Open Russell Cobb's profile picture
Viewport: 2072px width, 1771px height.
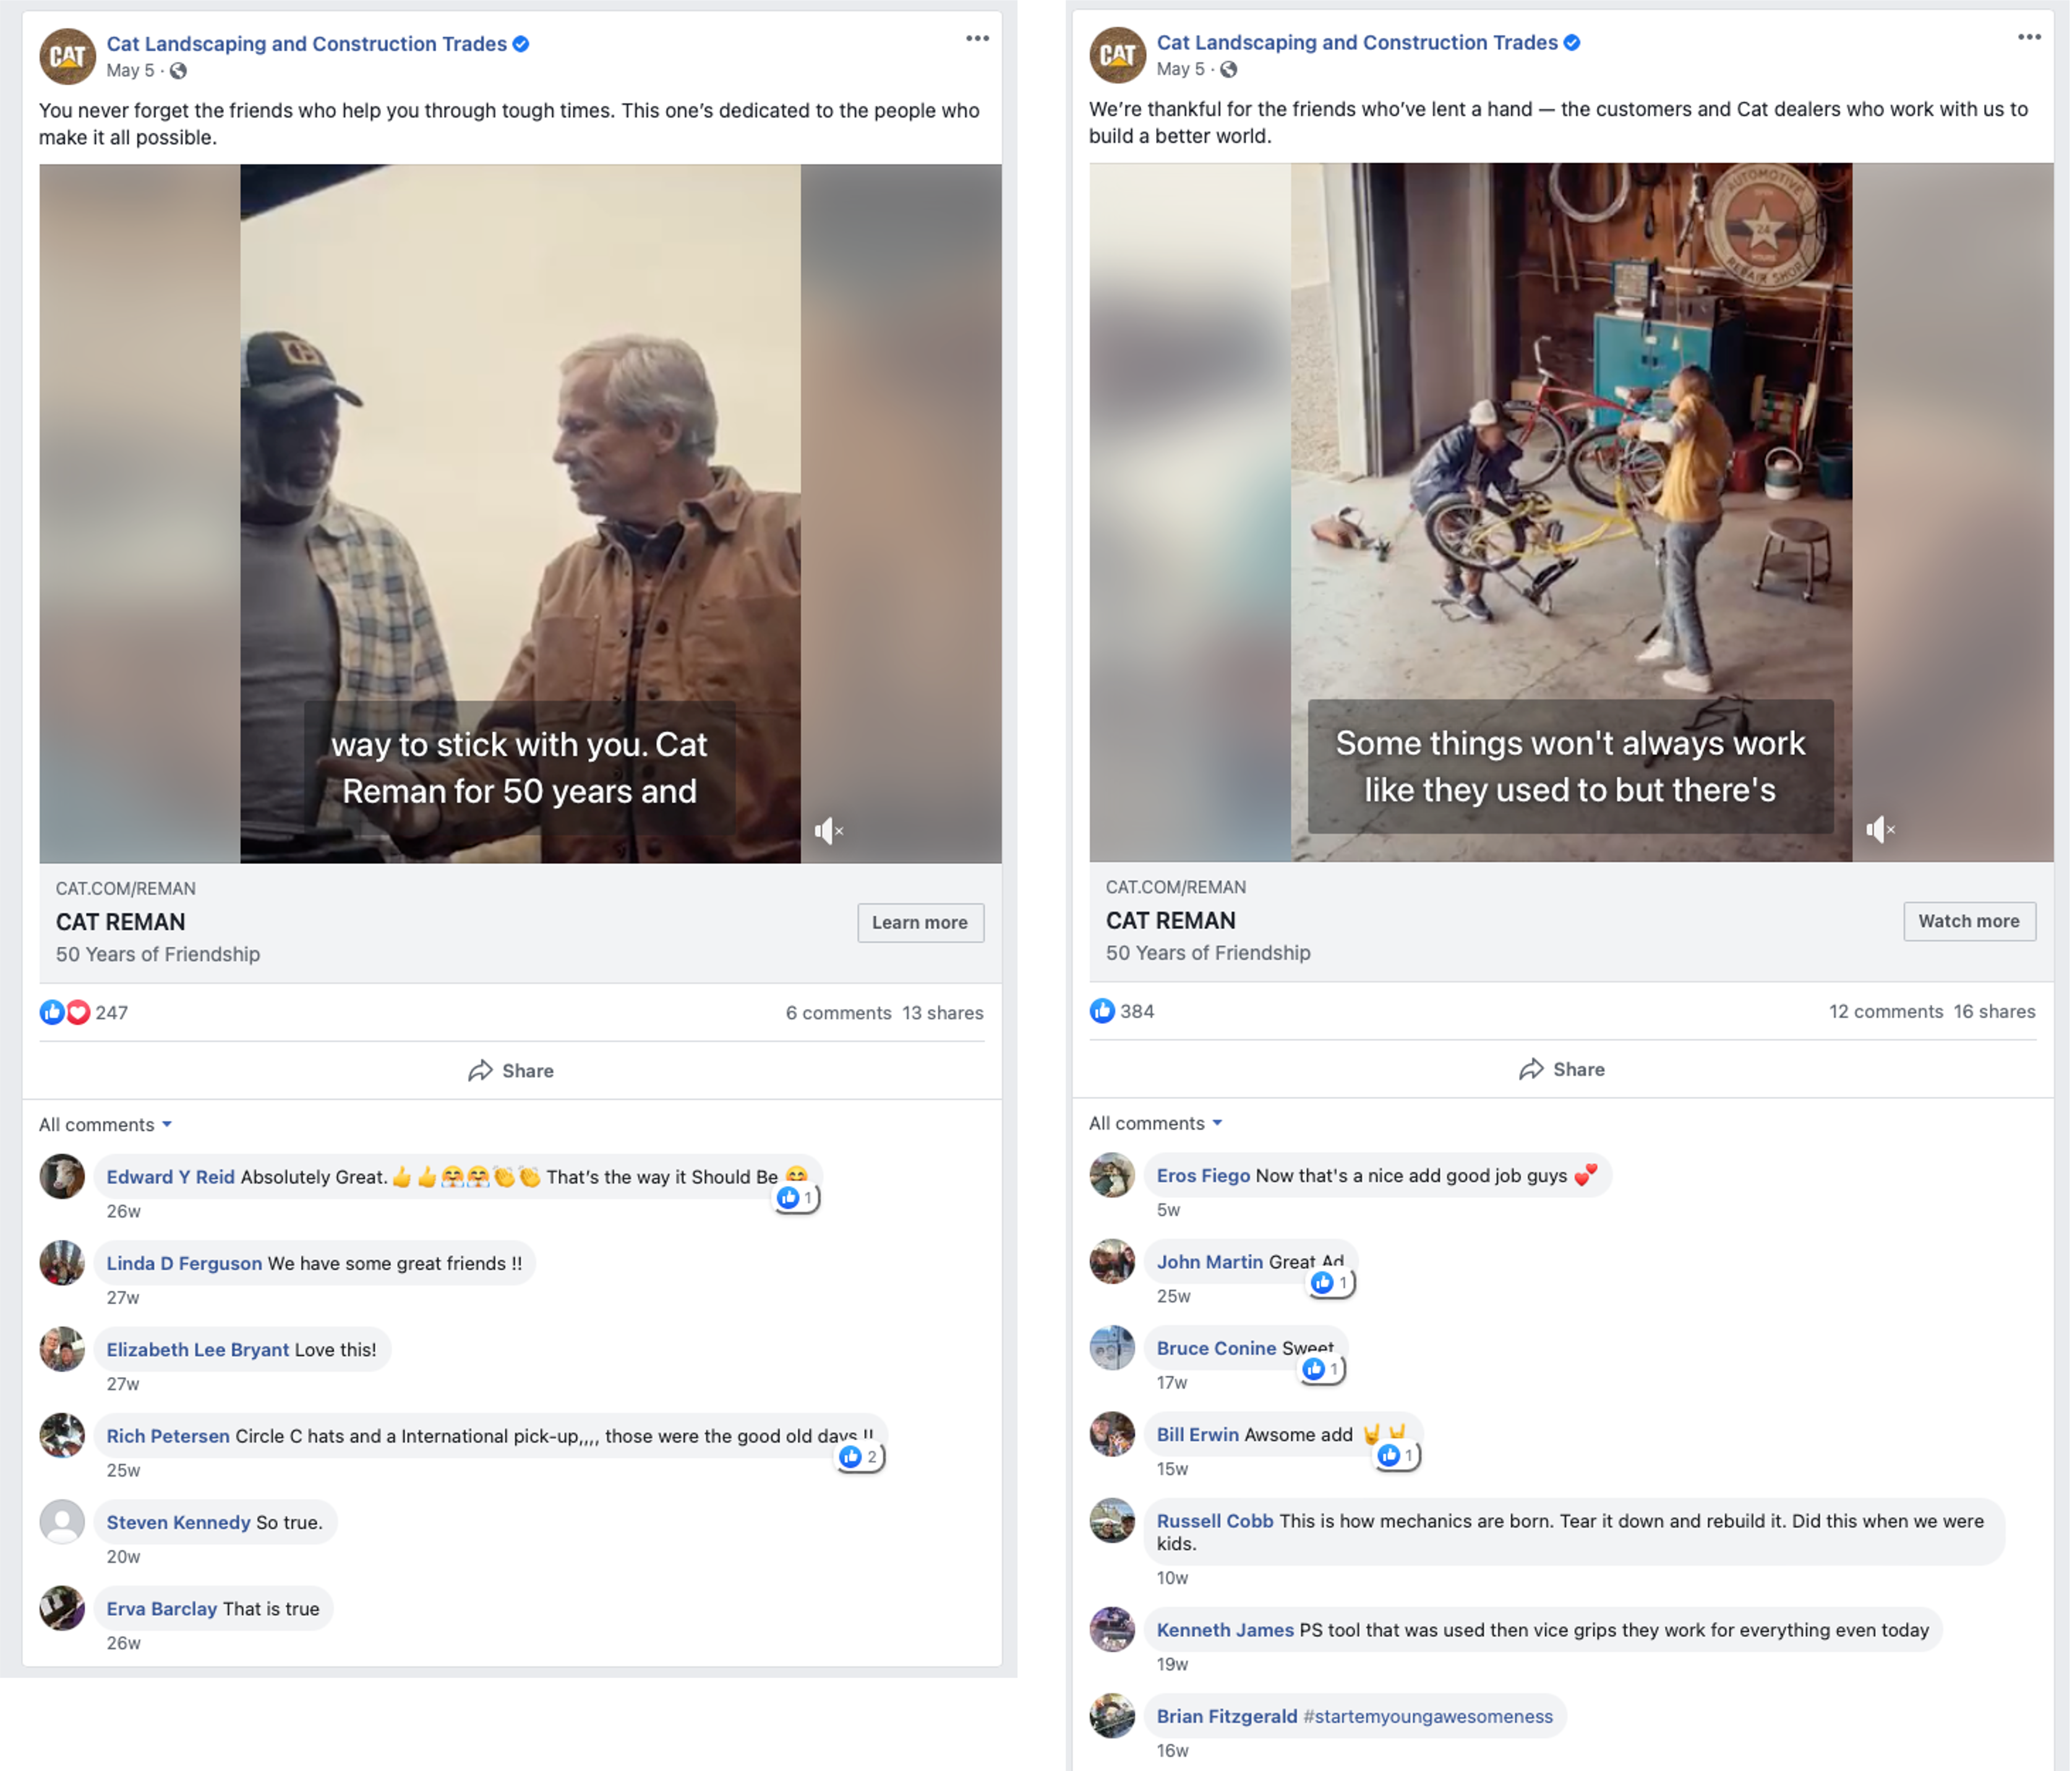click(x=1112, y=1521)
